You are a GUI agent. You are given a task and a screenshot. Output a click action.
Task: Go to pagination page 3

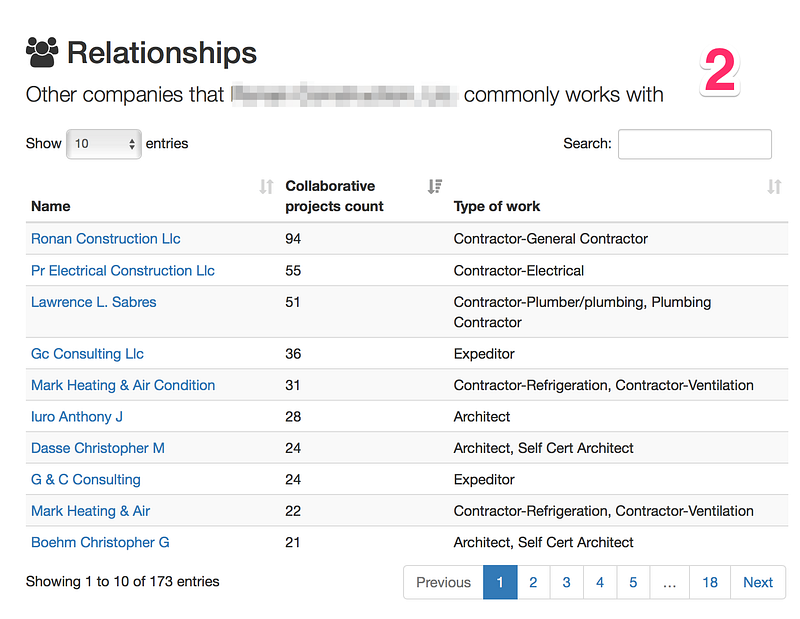point(566,582)
